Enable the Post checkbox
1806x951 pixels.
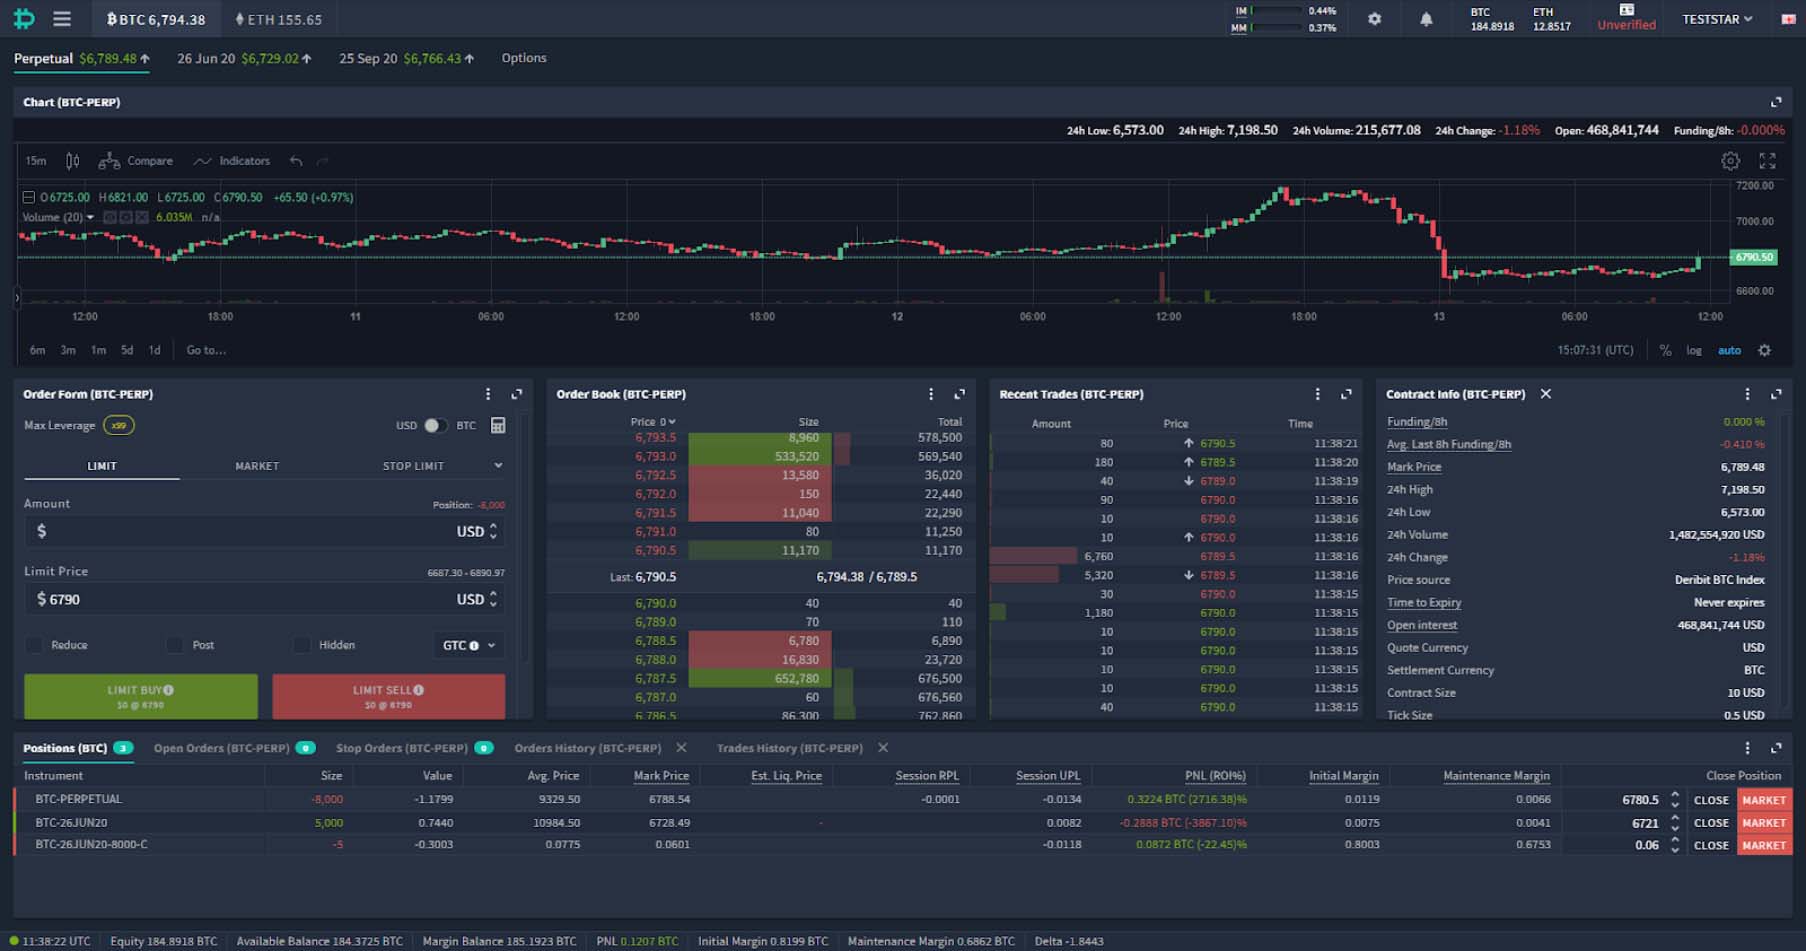(175, 645)
